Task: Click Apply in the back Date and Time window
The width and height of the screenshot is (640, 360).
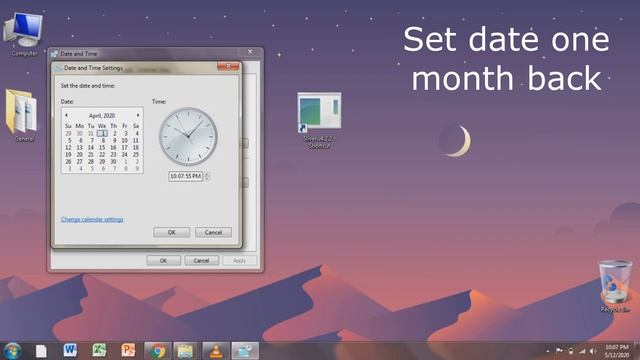Action: (x=240, y=260)
